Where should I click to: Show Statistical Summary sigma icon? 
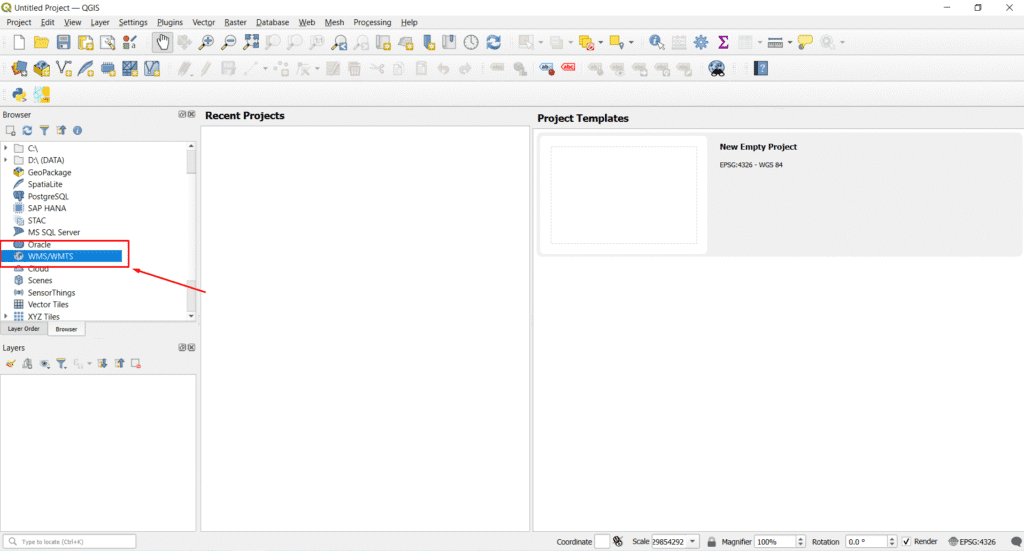pos(723,42)
